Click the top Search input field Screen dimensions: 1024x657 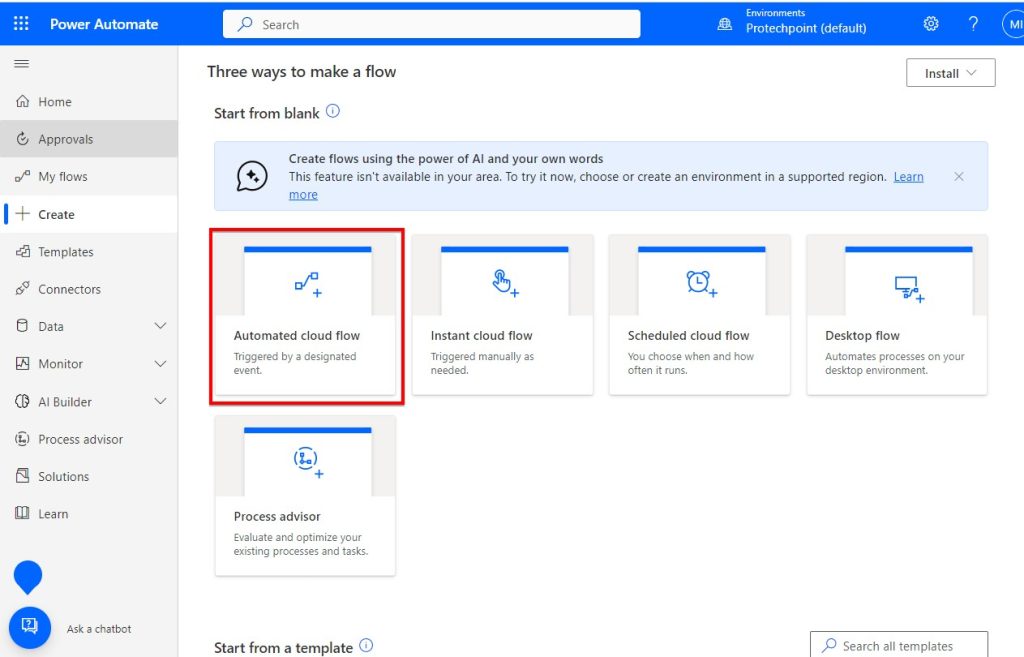pos(432,24)
